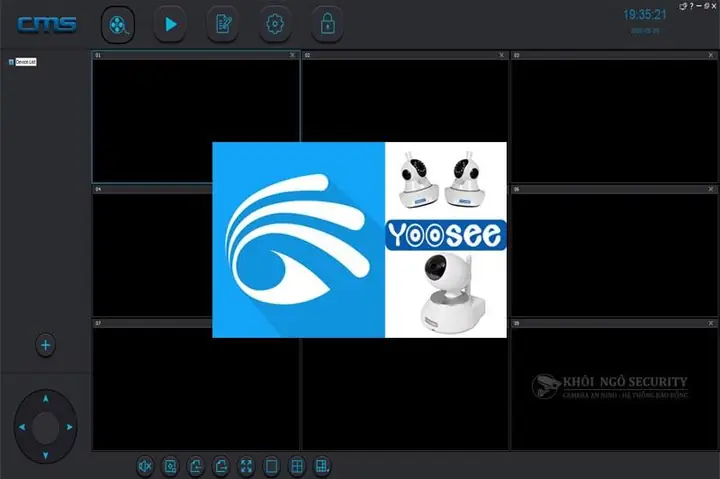Mute audio in bottom toolbar
The height and width of the screenshot is (479, 720).
pos(145,466)
